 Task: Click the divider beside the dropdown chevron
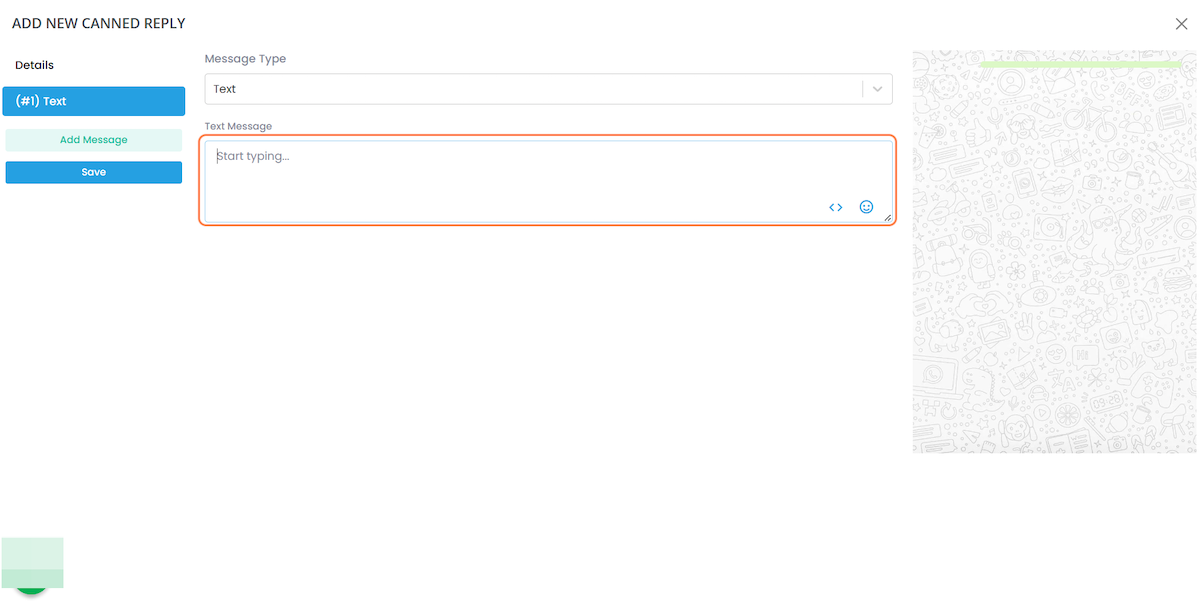point(862,89)
